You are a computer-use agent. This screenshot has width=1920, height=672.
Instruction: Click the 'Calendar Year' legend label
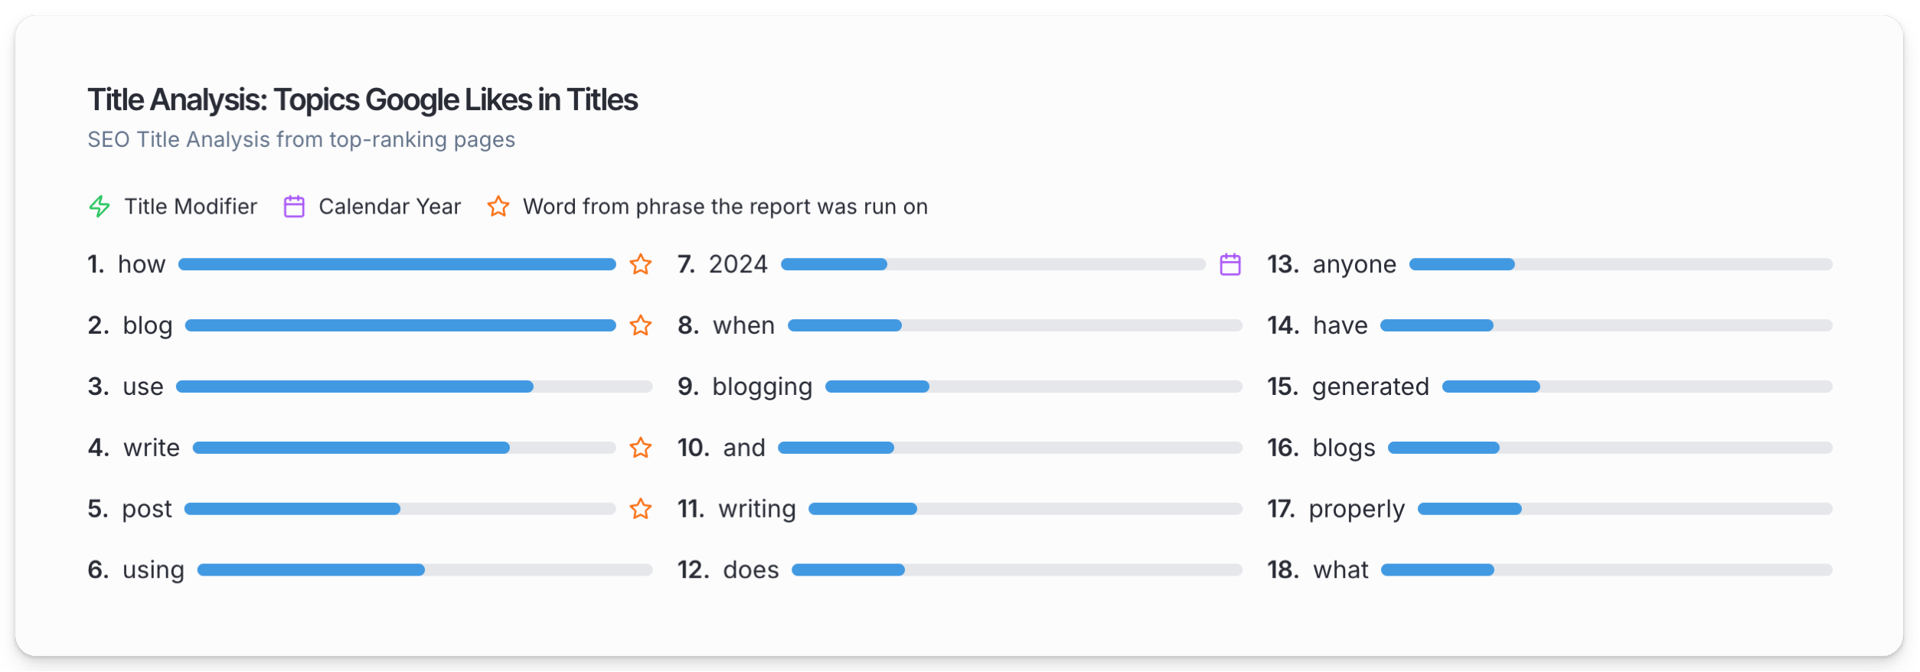389,206
